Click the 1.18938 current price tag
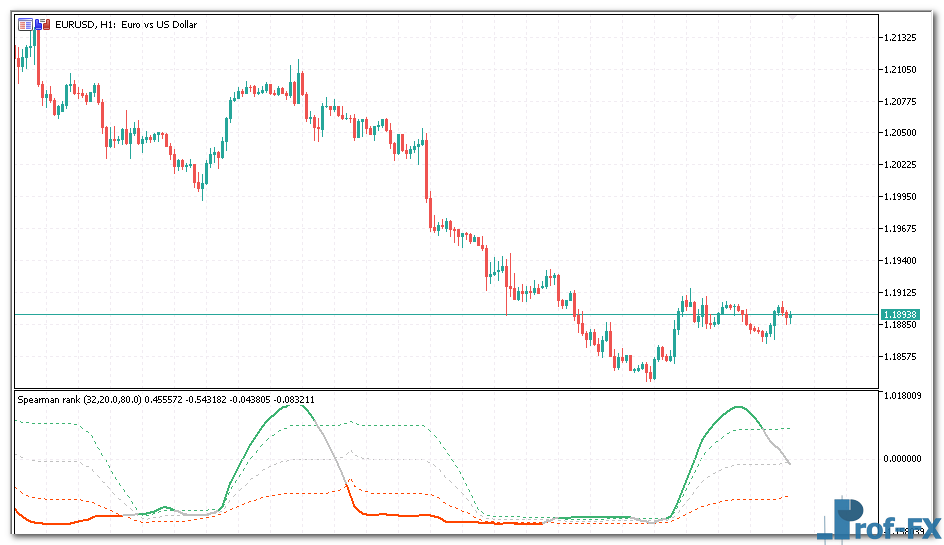Screen dimensions: 944x545 pyautogui.click(x=900, y=314)
